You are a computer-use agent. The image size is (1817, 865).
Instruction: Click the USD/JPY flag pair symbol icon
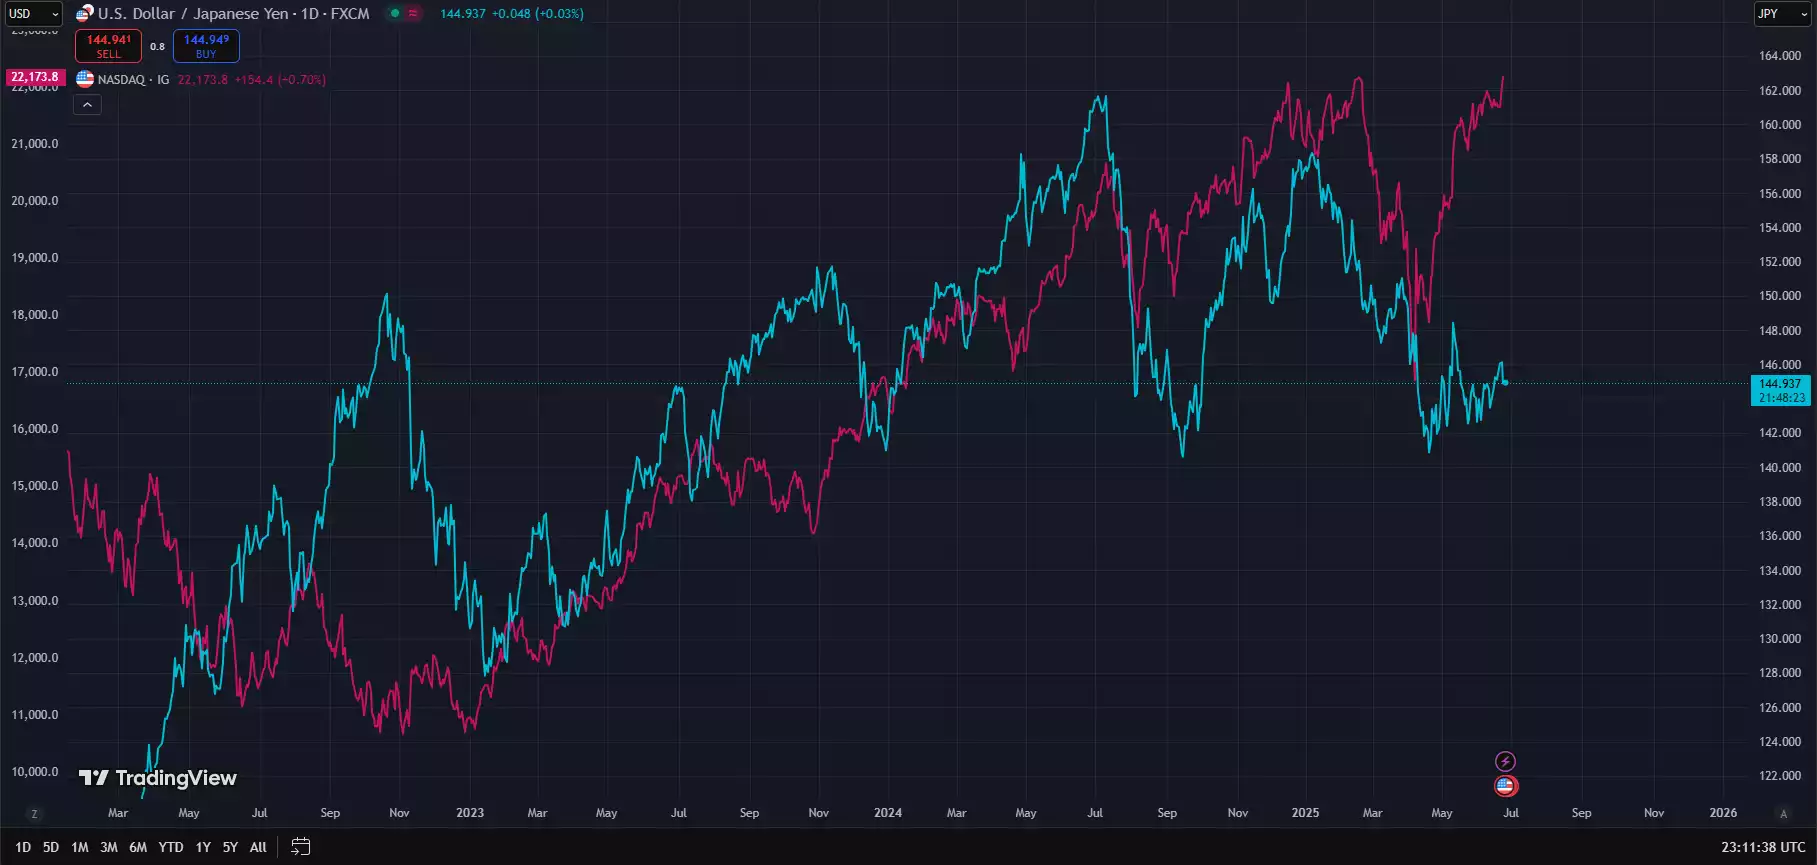pos(85,13)
